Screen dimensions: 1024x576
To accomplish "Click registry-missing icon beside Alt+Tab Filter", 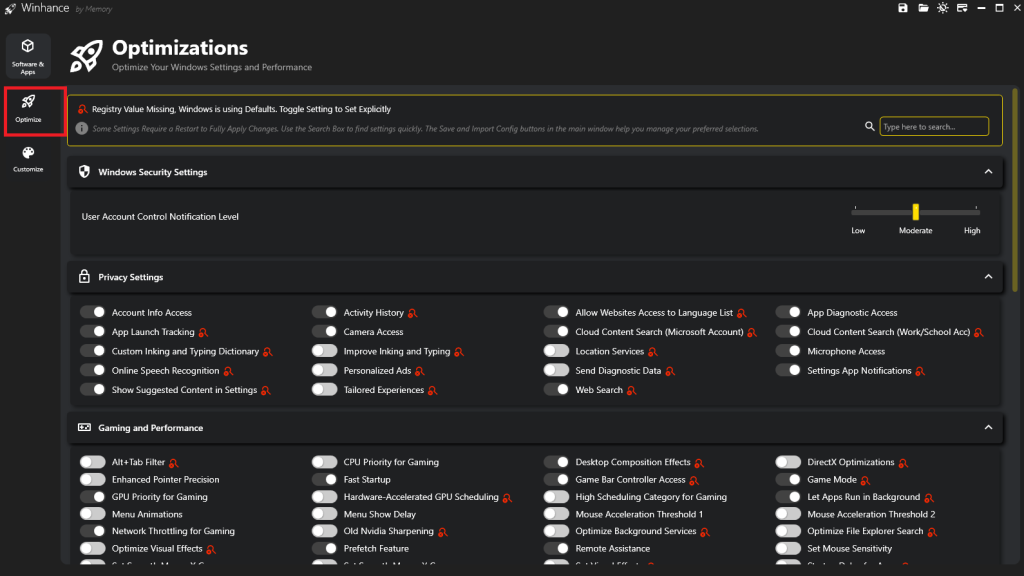I will (x=173, y=463).
